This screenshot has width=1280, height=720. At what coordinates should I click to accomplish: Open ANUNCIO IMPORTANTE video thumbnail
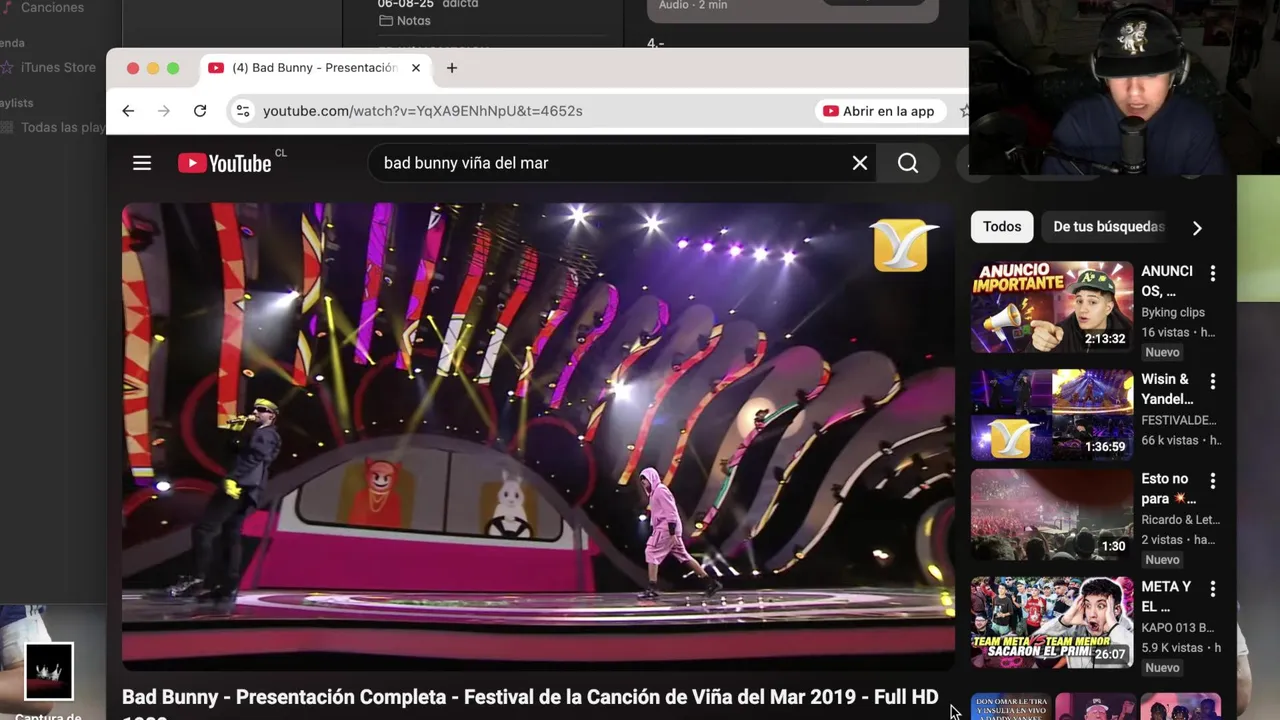point(1052,307)
